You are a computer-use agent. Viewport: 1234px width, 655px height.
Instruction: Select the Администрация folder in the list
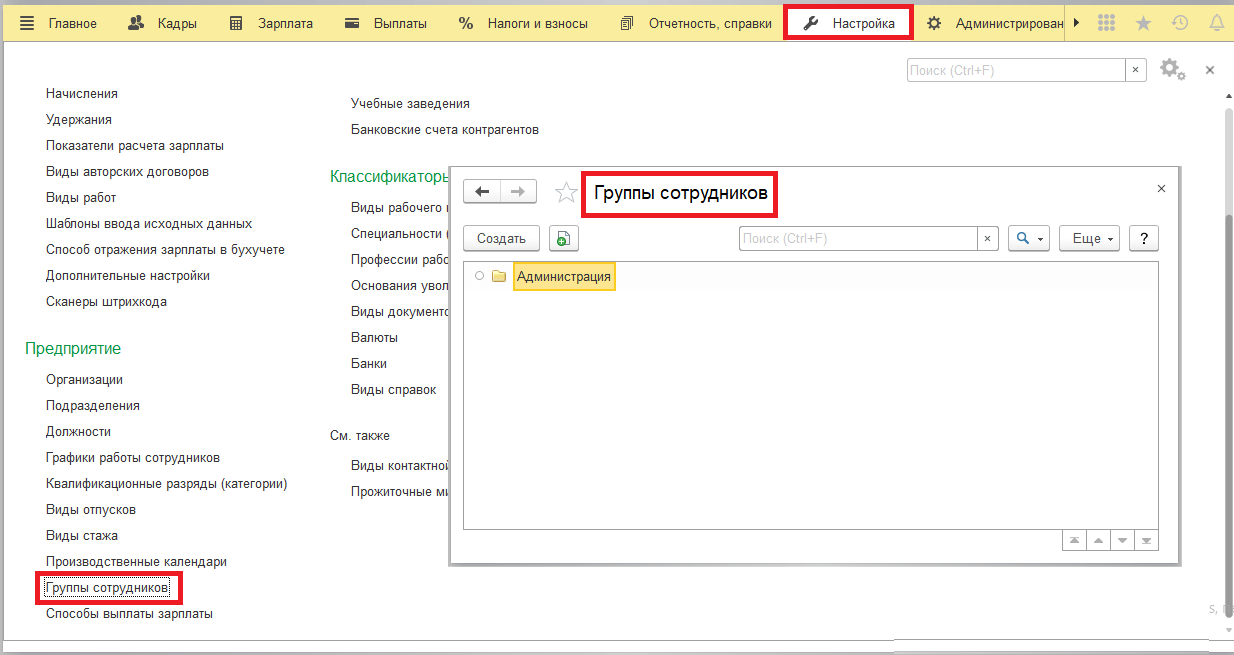click(x=563, y=277)
